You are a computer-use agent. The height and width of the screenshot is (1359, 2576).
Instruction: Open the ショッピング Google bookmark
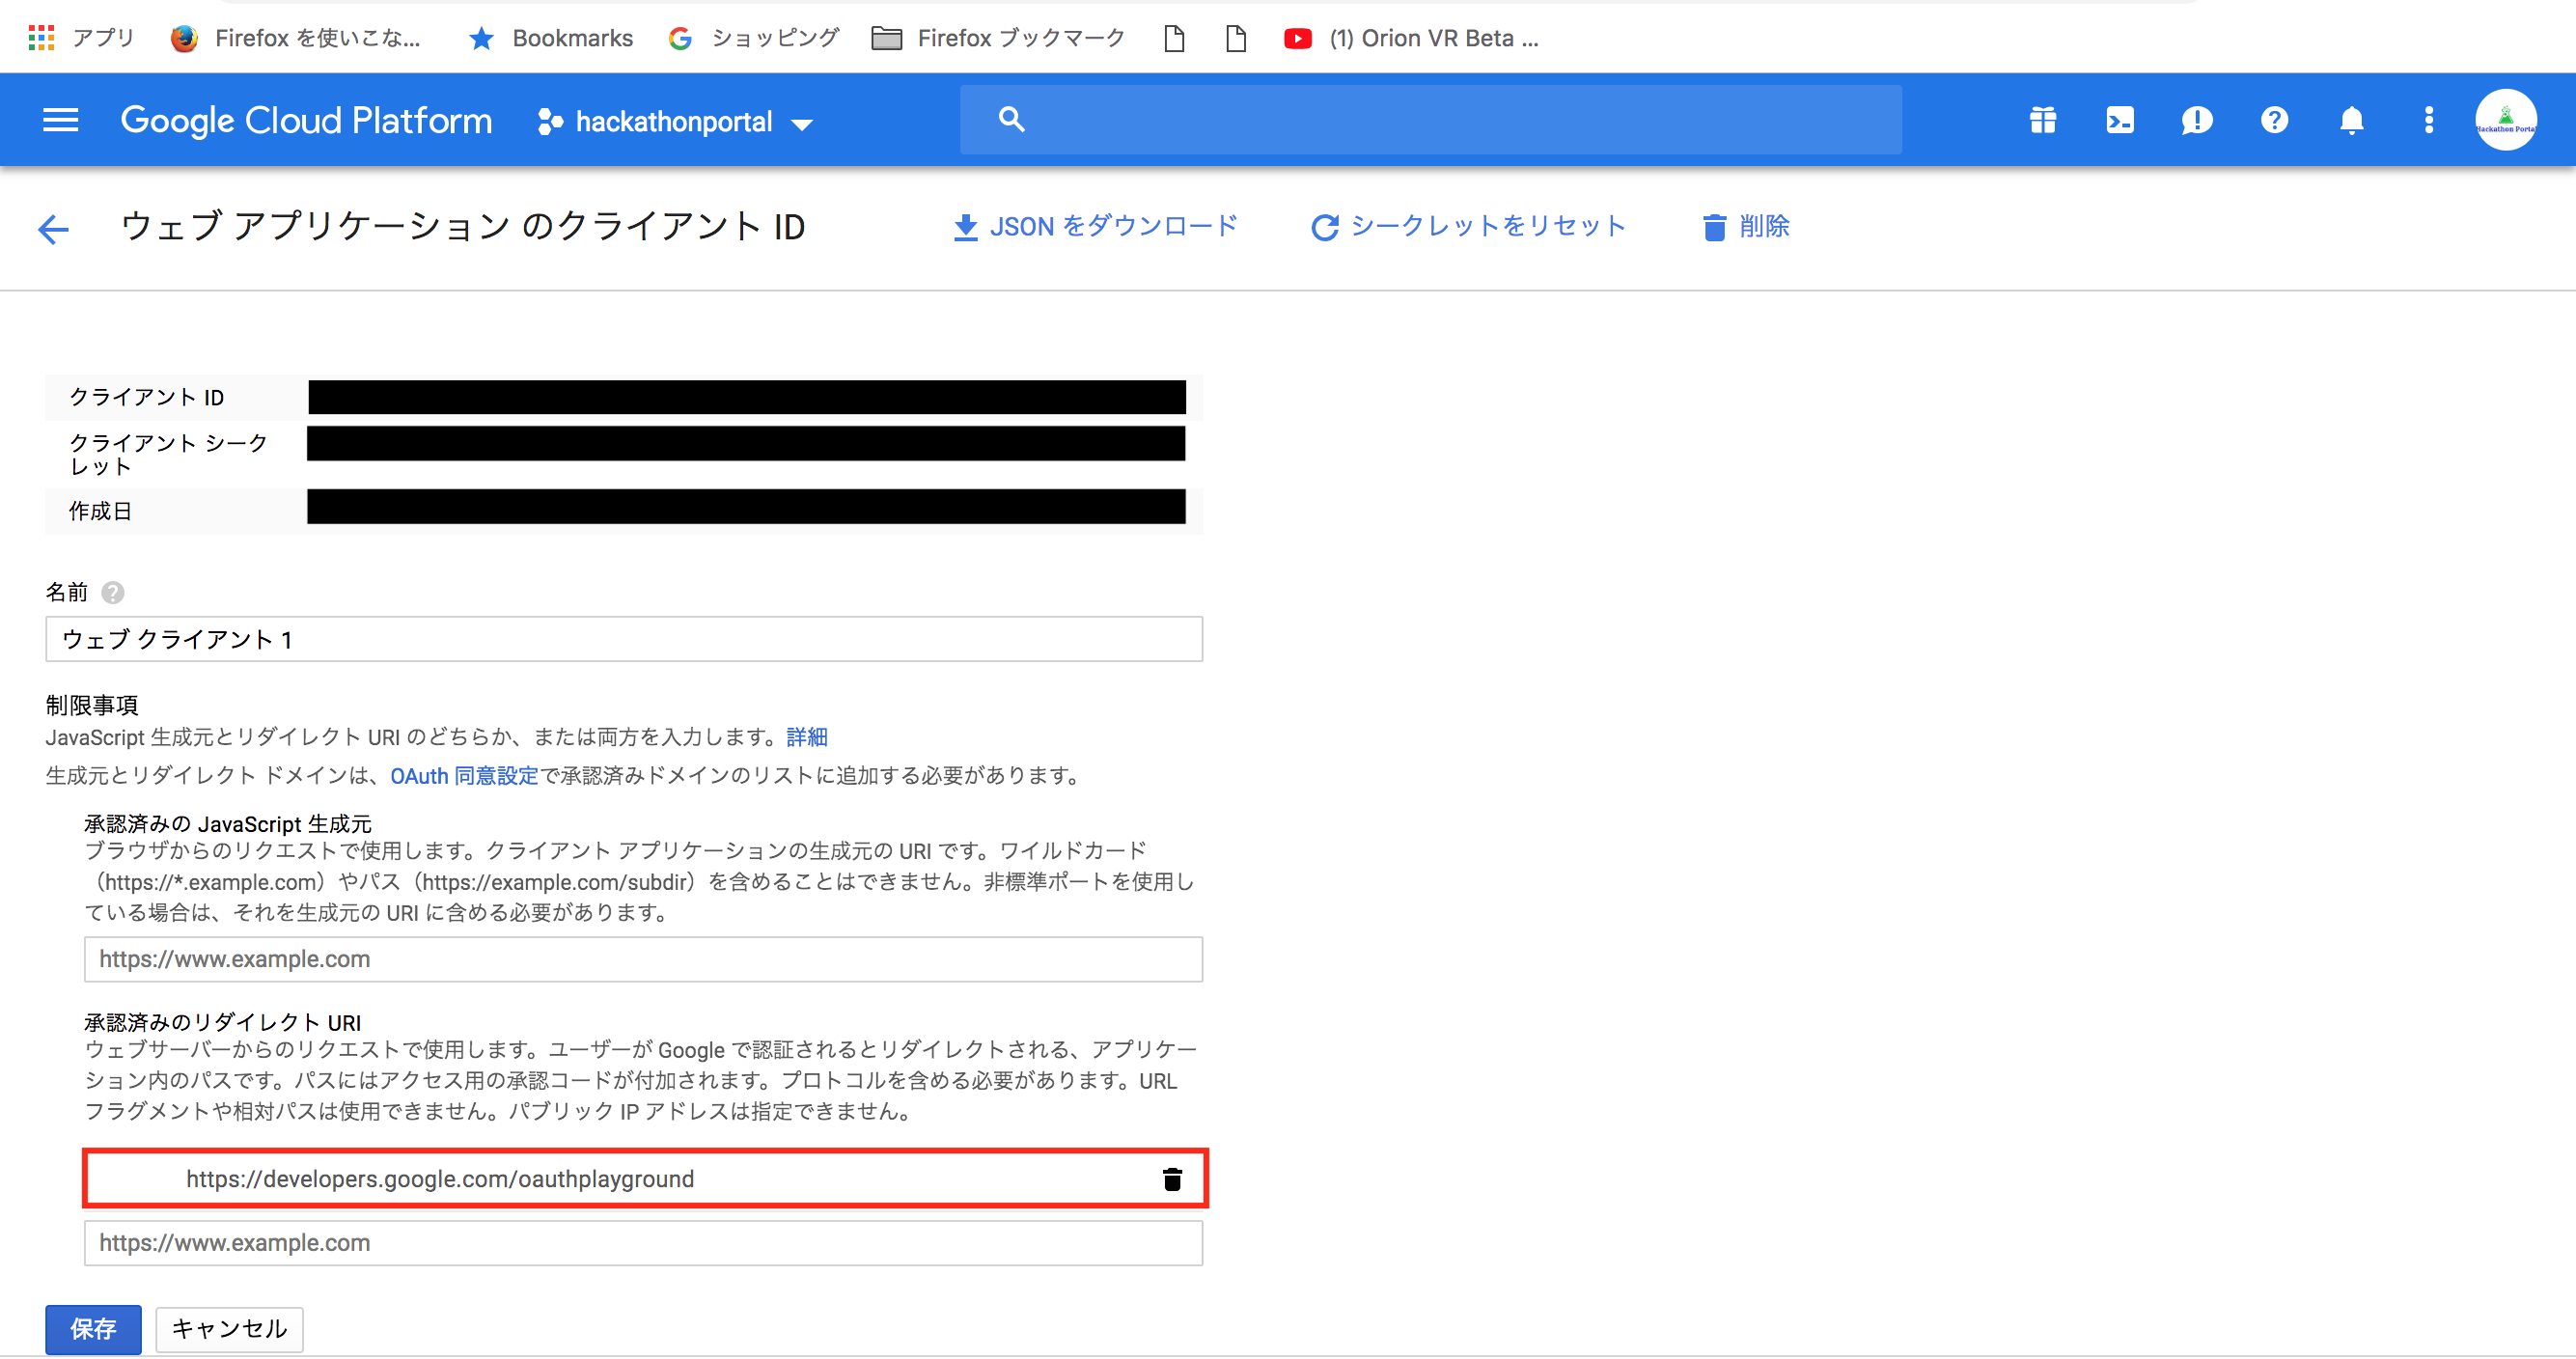tap(754, 38)
